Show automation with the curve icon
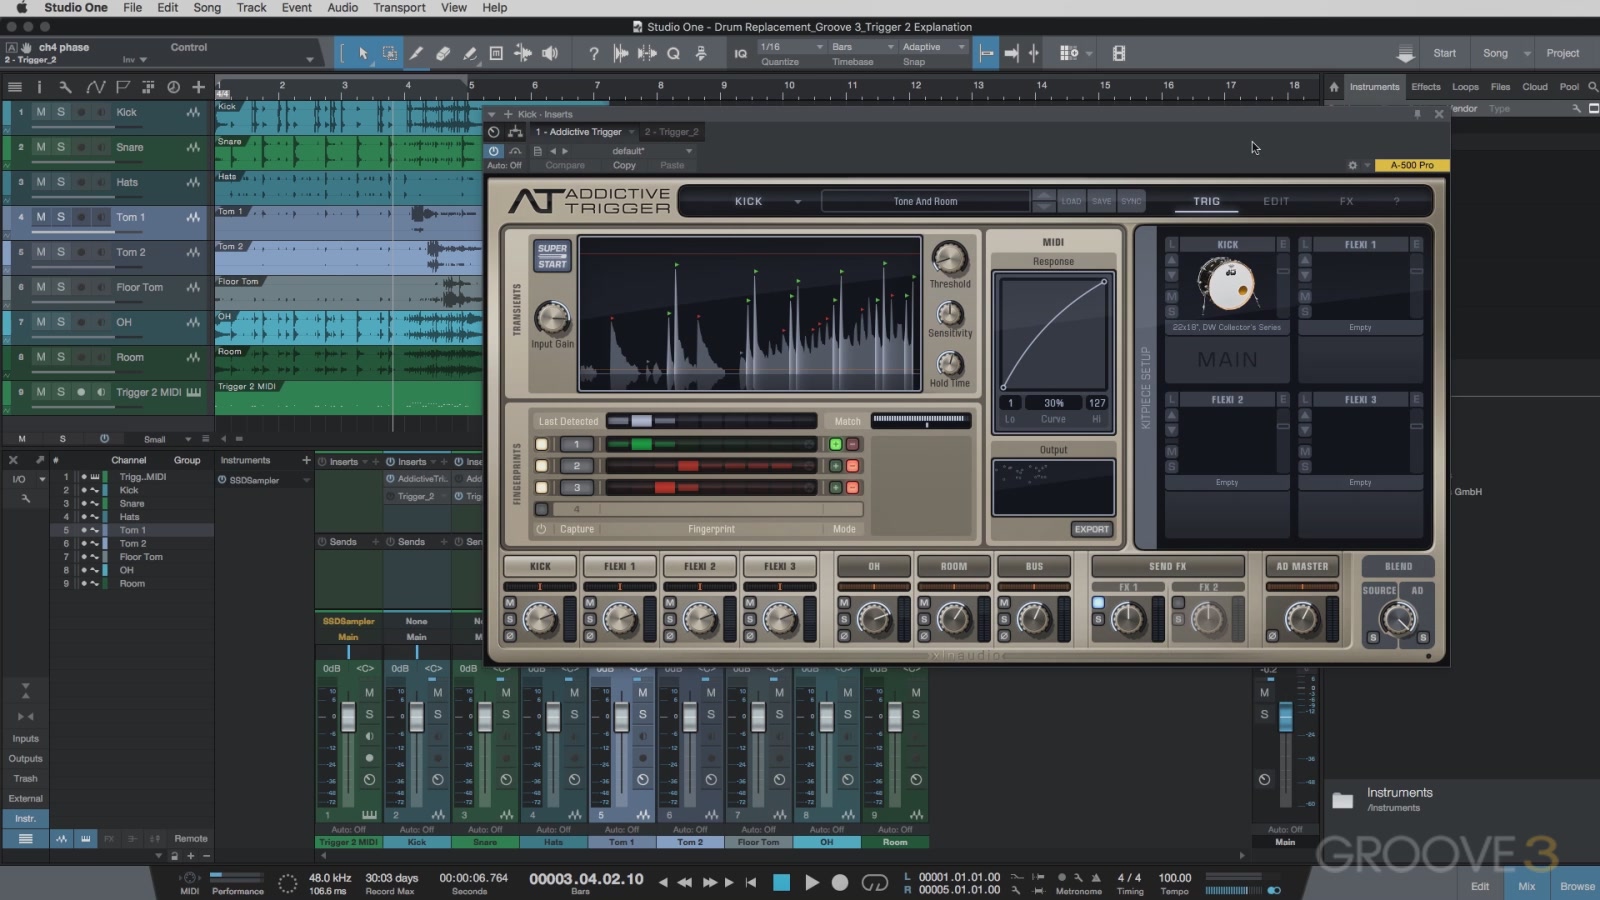 95,87
